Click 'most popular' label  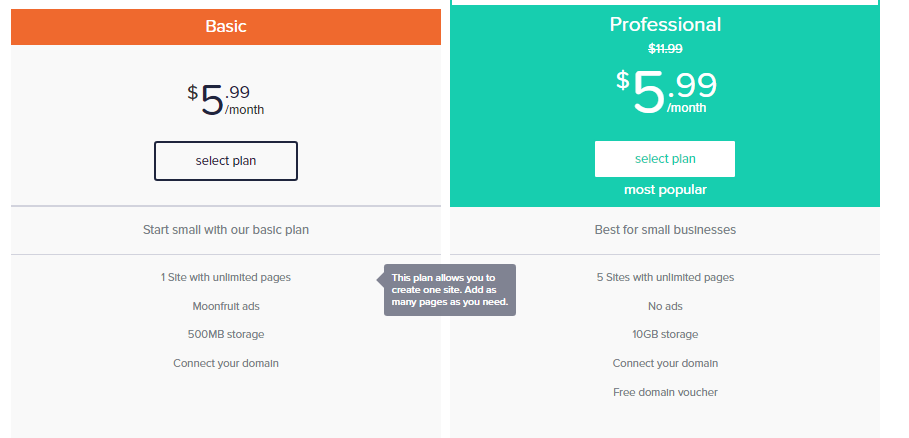[665, 189]
